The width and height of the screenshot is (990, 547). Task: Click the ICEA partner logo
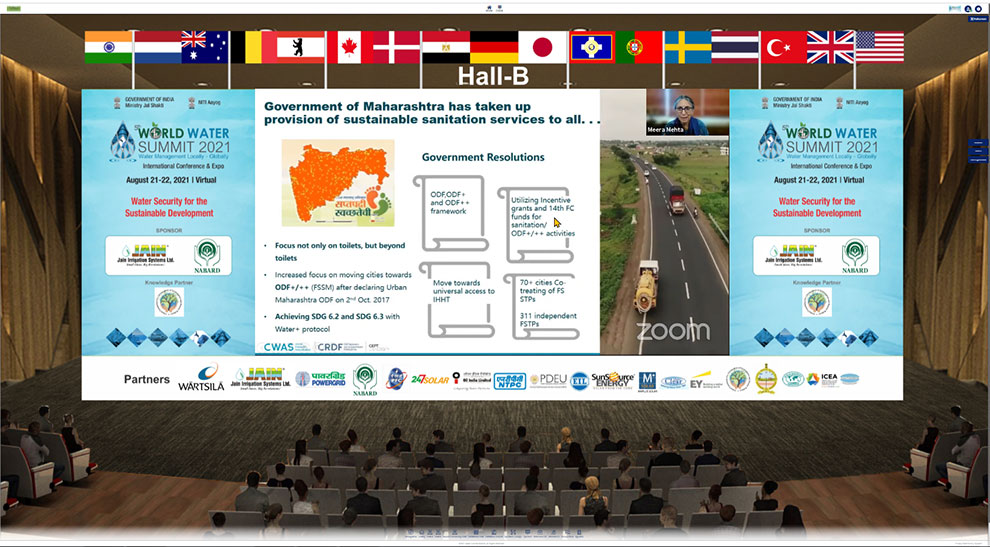[823, 379]
